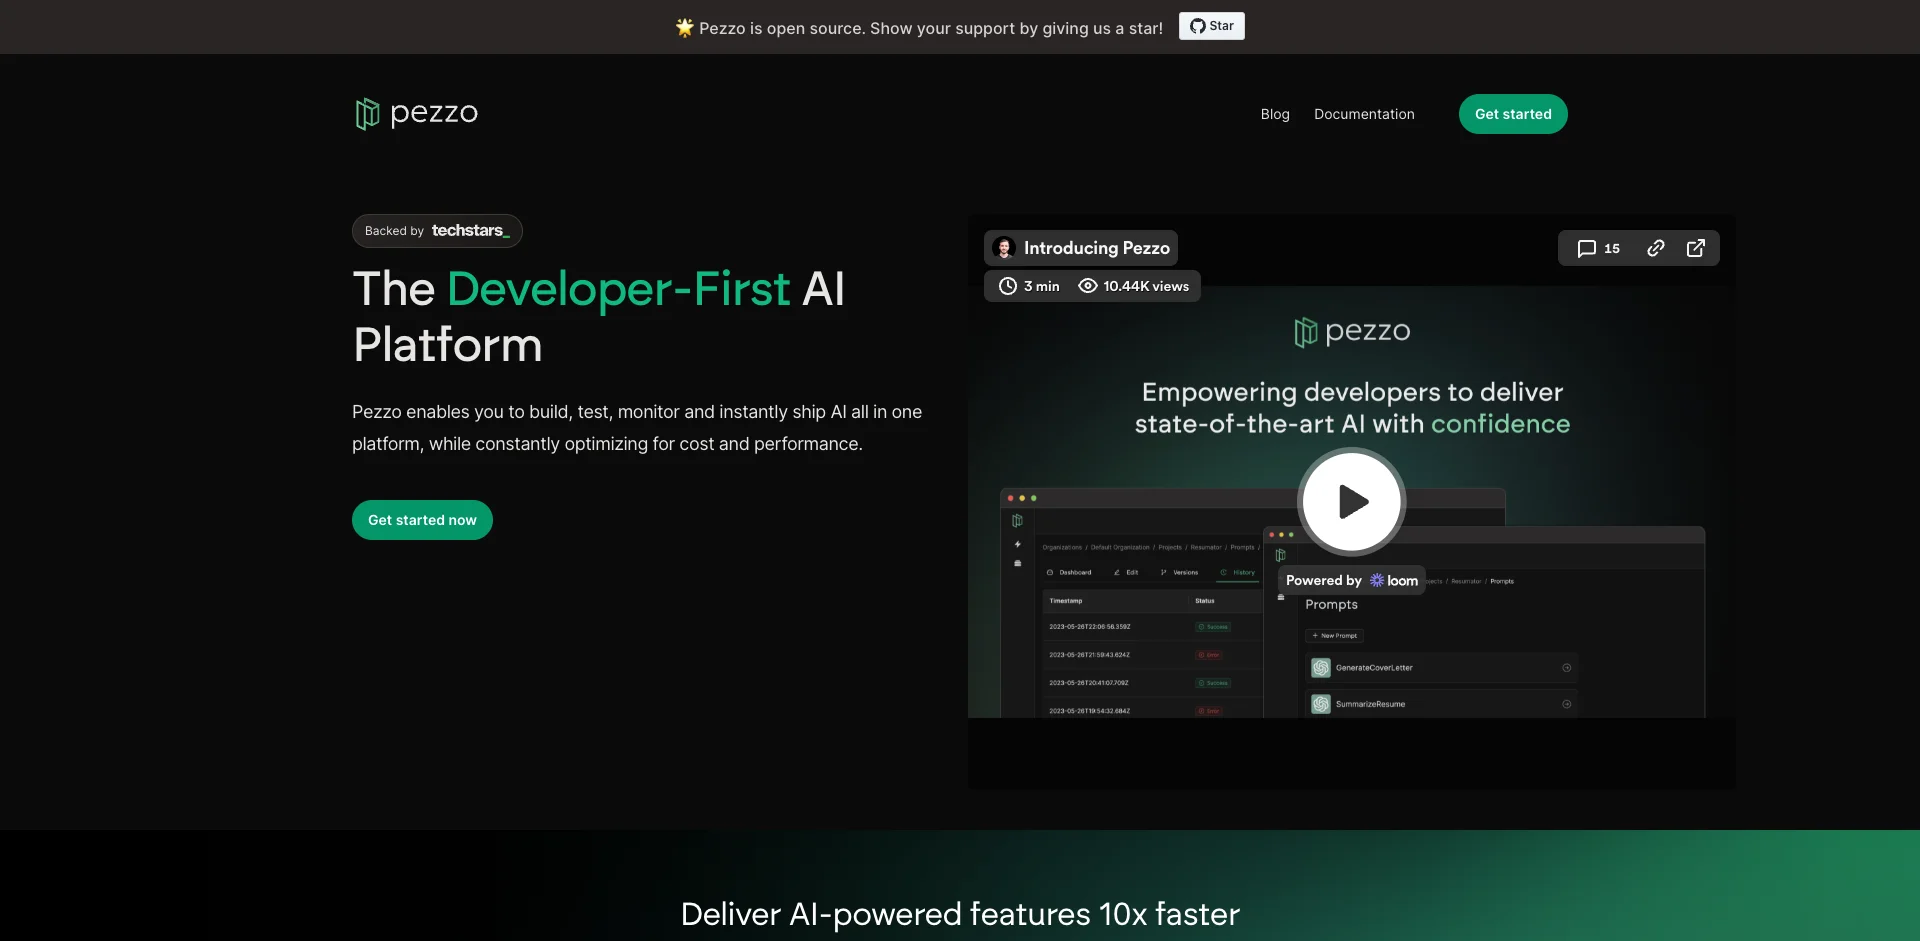The image size is (1920, 941).
Task: Play the Introducing Pezzo video
Action: (x=1352, y=501)
